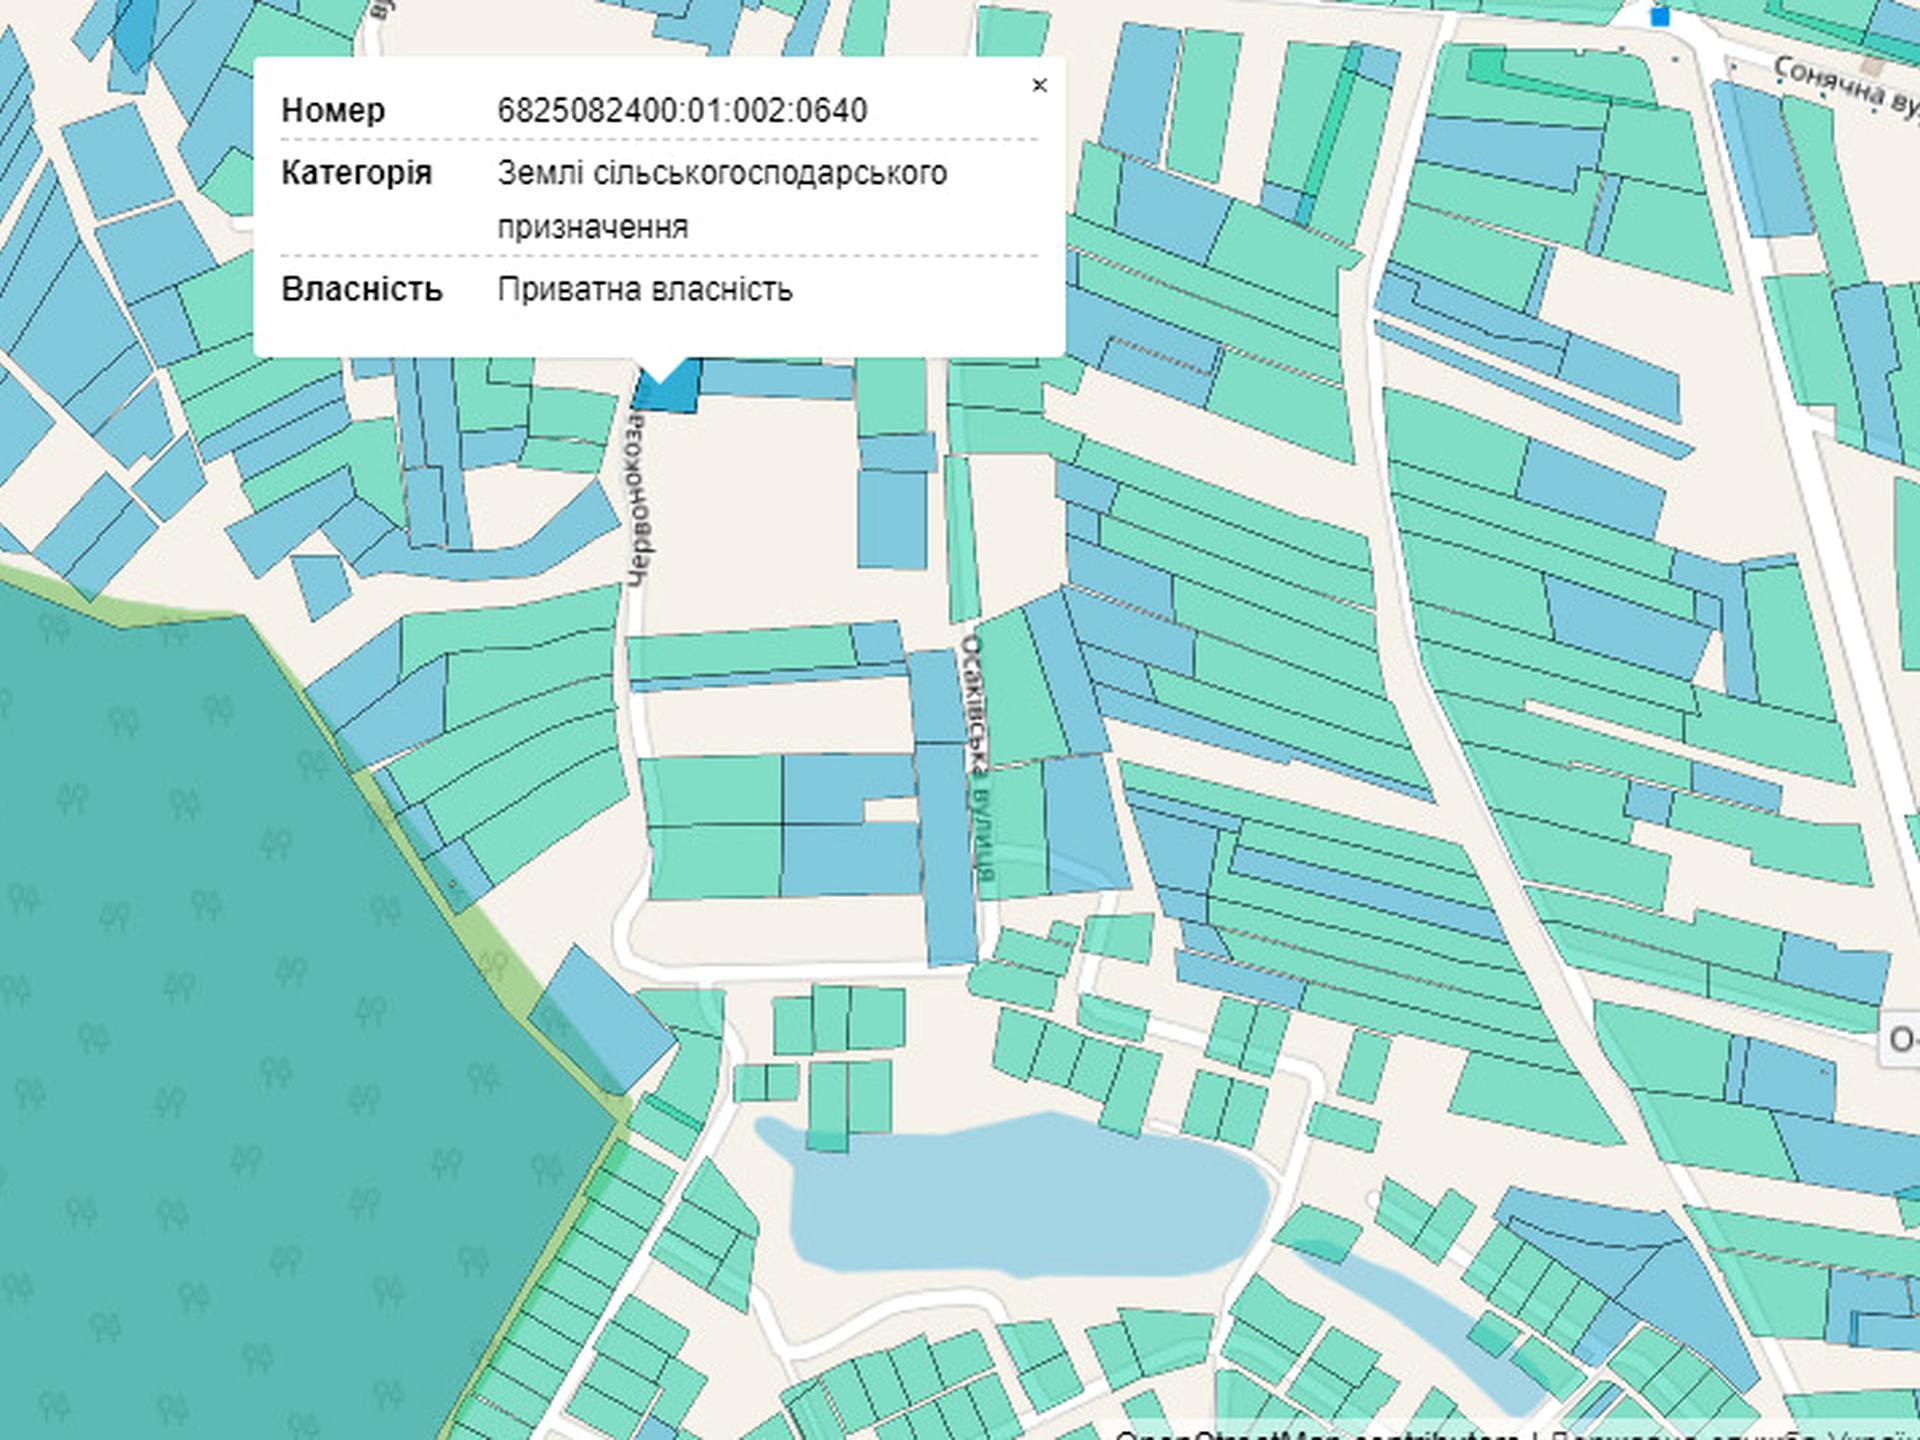
Task: Click the small blue square map marker
Action: (1660, 16)
